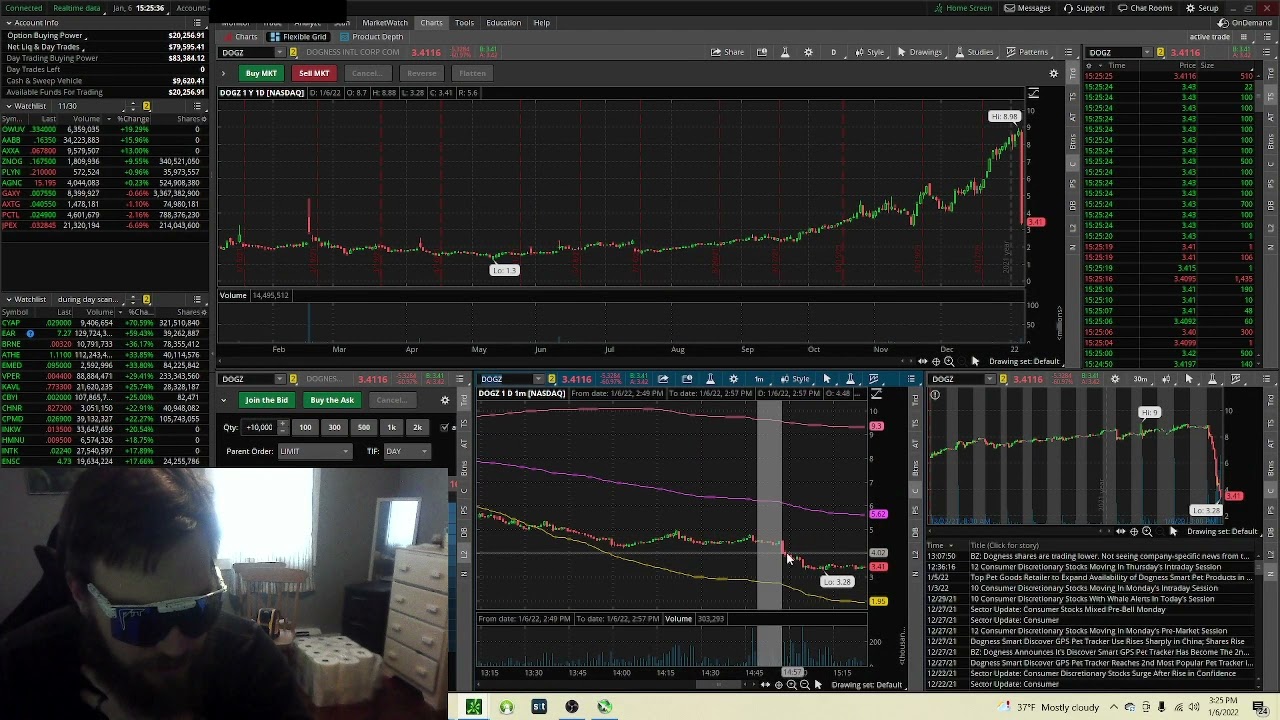Open the top chart flask studies icon

click(x=784, y=52)
